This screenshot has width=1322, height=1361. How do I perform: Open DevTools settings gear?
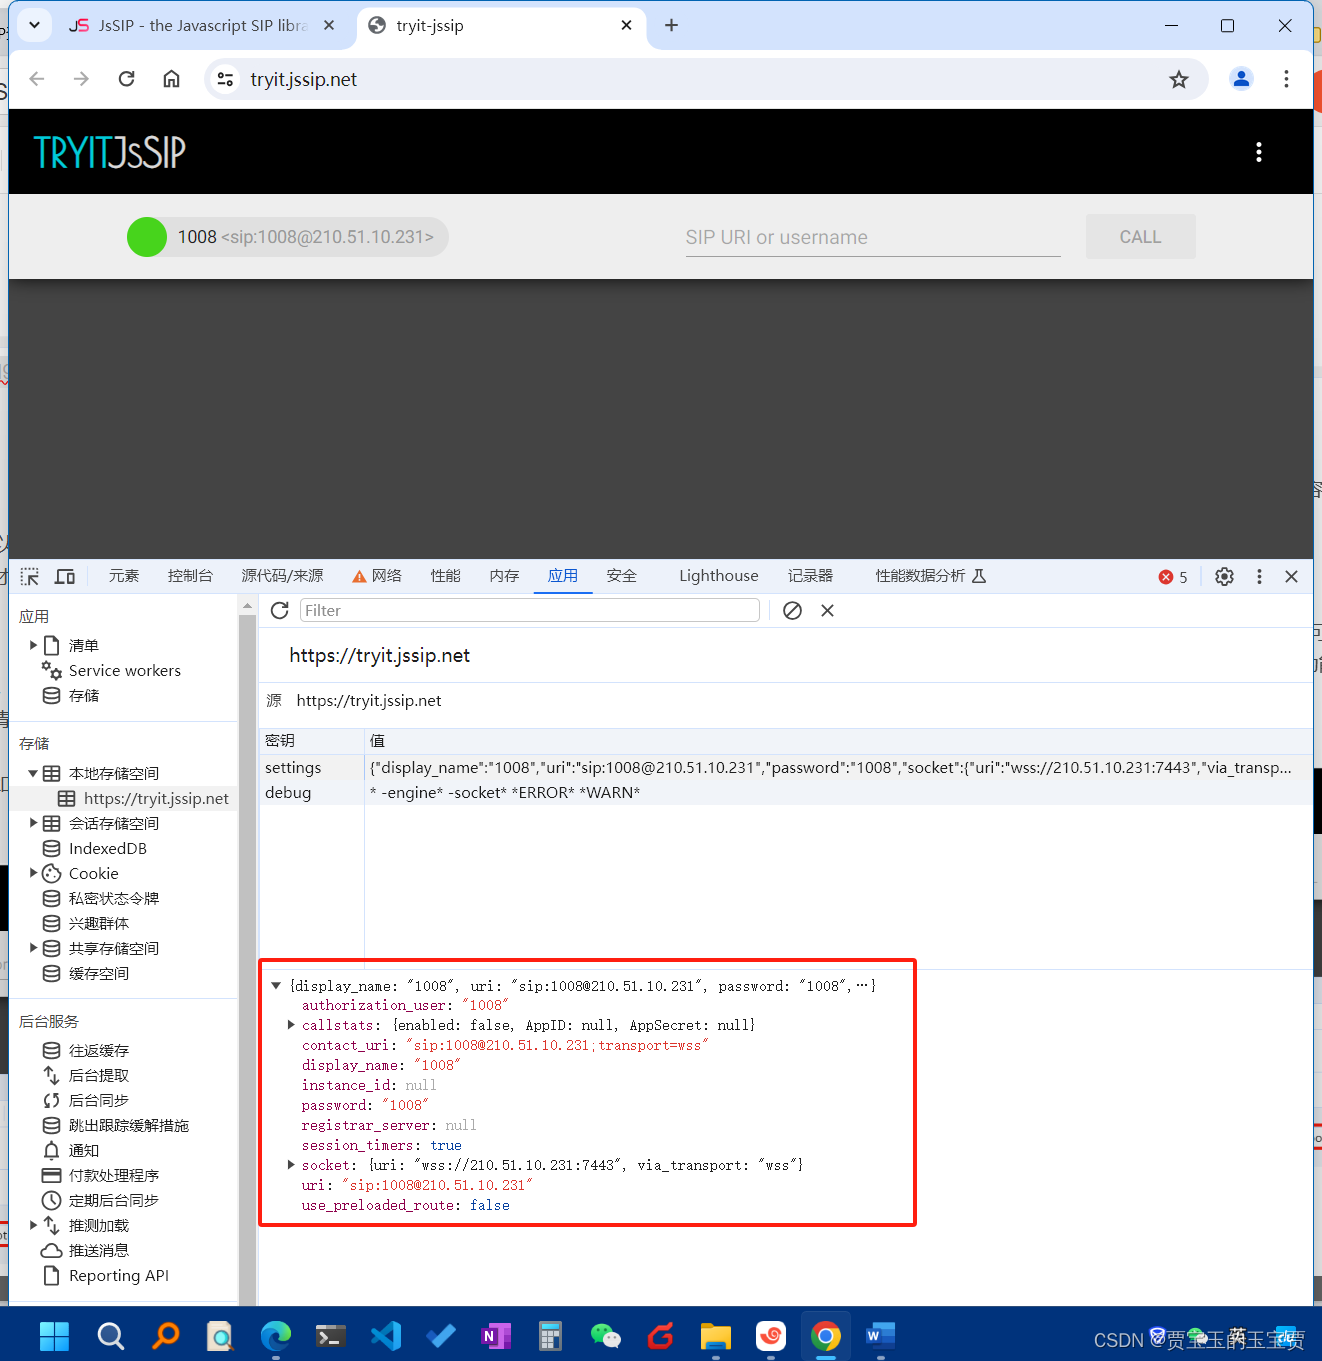pos(1224,576)
